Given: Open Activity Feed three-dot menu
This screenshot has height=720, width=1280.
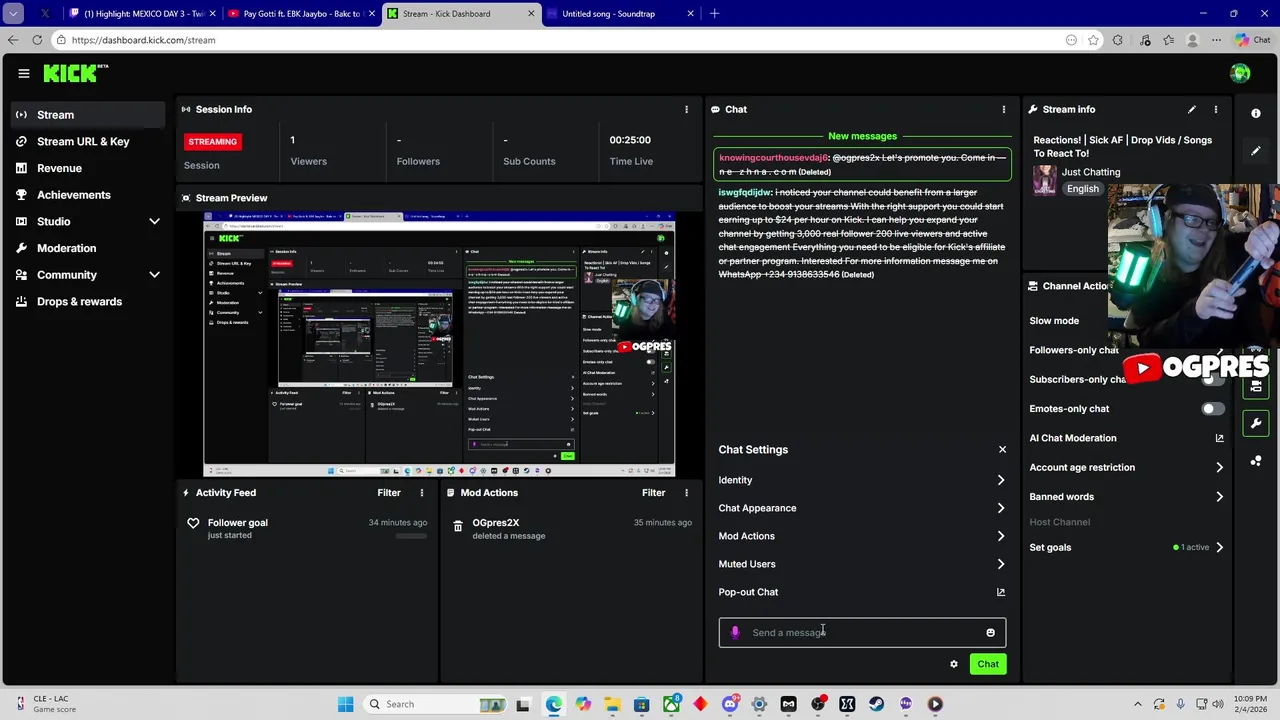Looking at the screenshot, I should (x=422, y=492).
